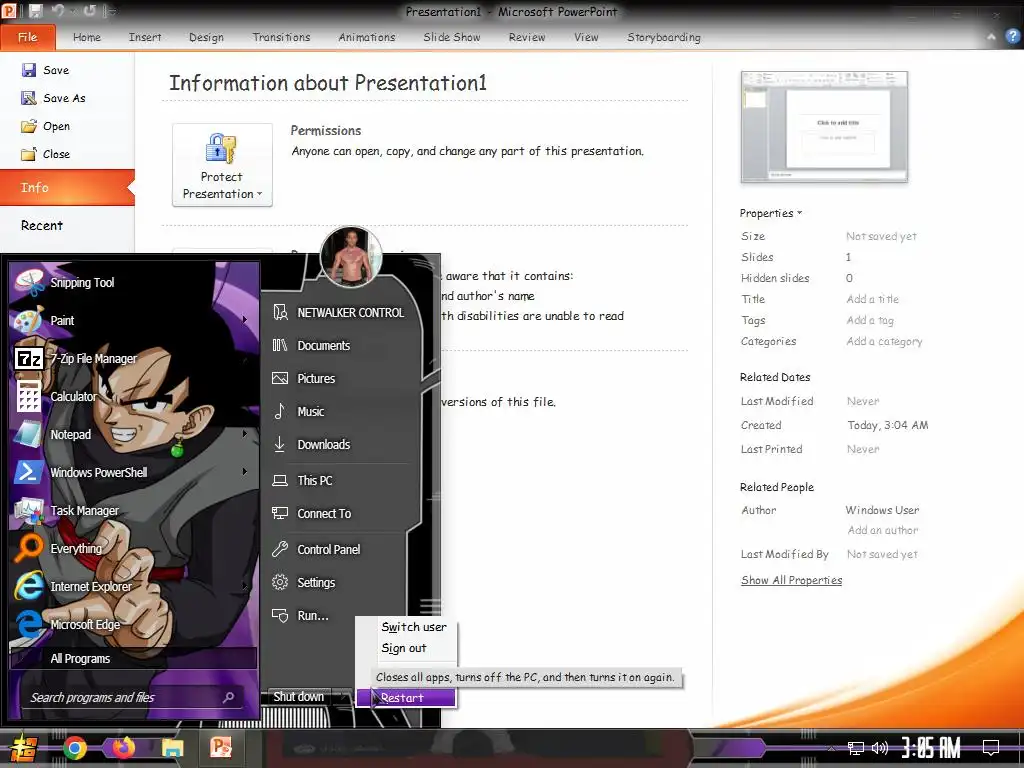Image resolution: width=1024 pixels, height=768 pixels.
Task: Click the presentation preview thumbnail
Action: click(x=824, y=126)
